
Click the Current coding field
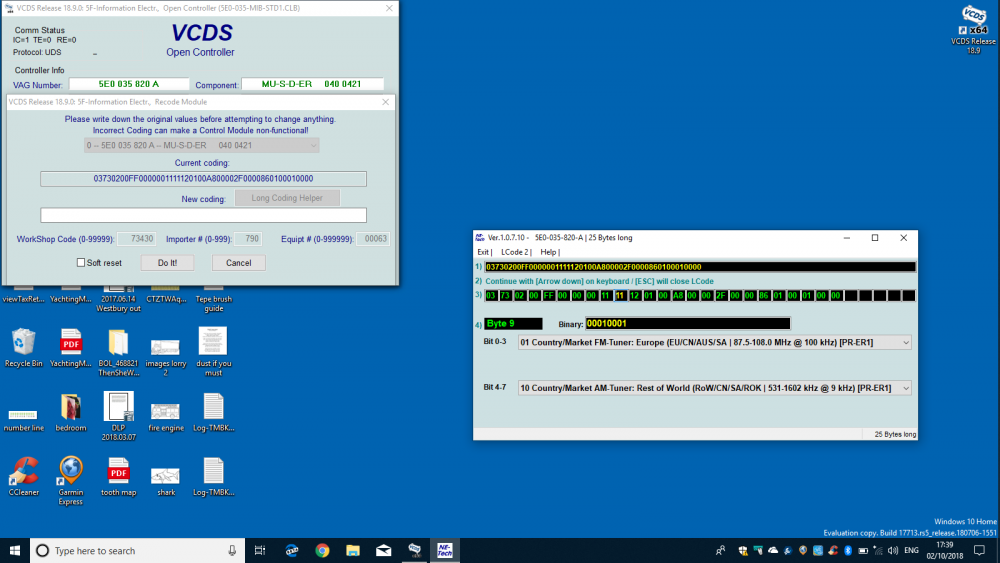(x=203, y=179)
